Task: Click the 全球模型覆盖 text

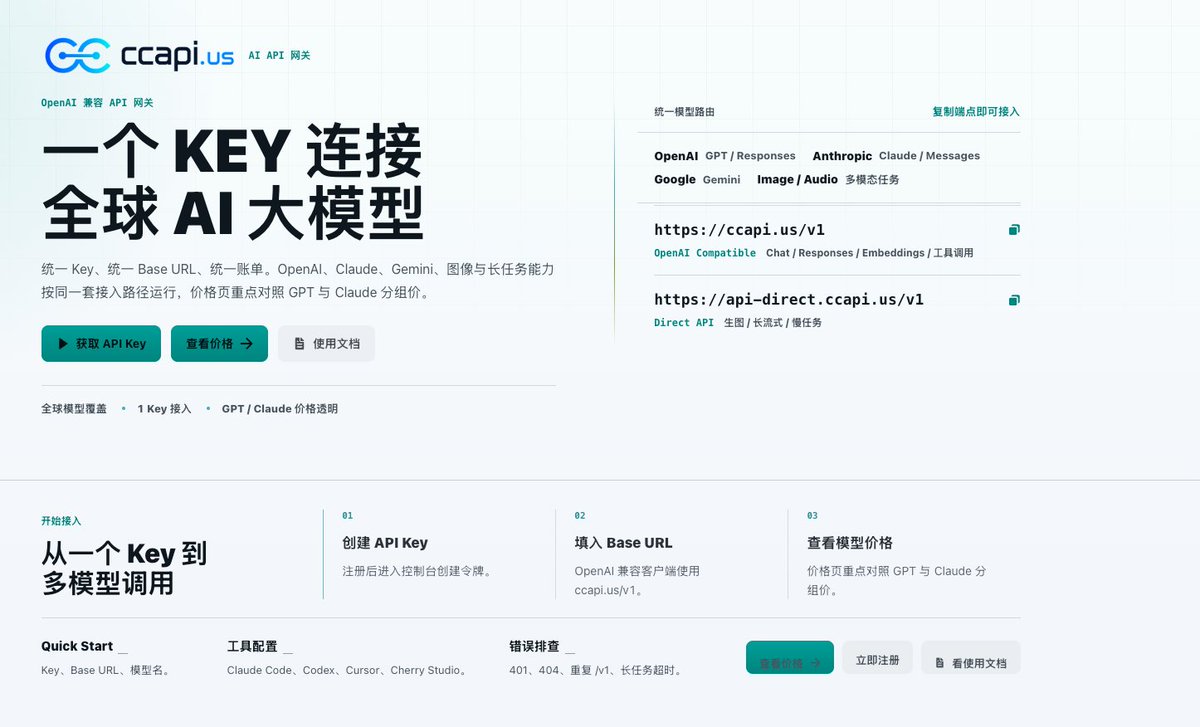Action: 74,409
